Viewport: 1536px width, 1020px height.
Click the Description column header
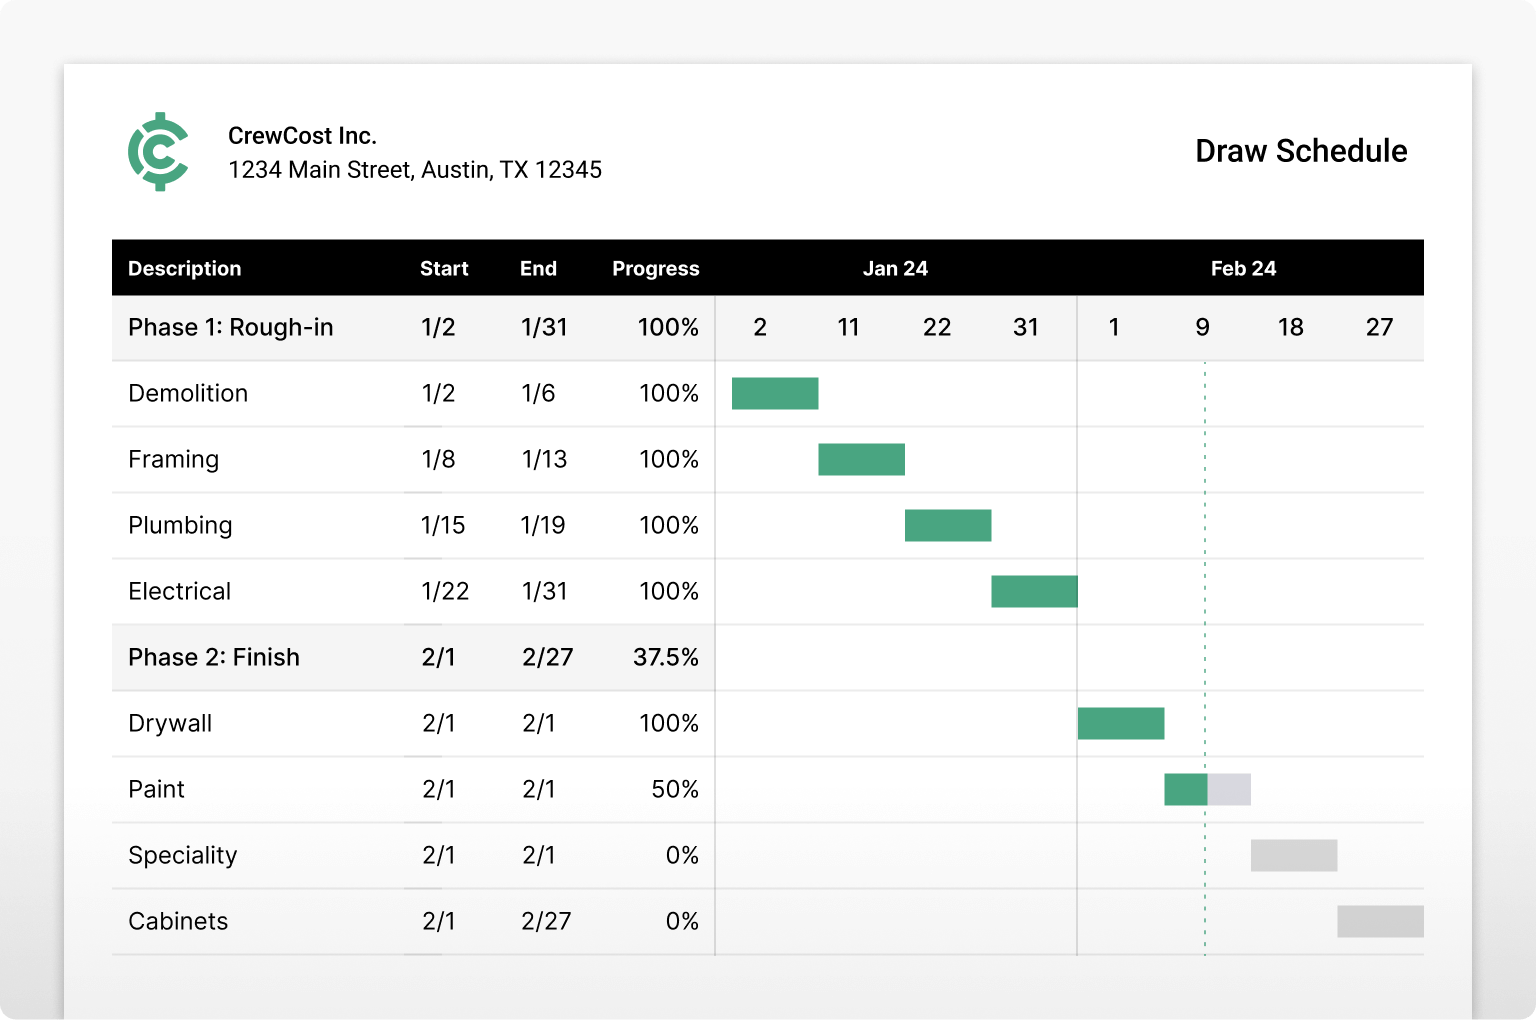(x=185, y=269)
